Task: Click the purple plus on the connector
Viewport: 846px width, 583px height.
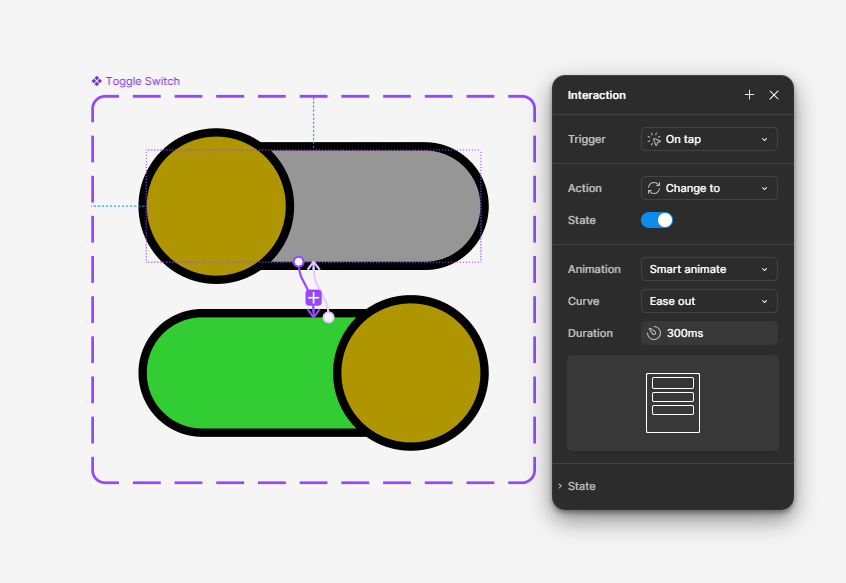Action: [313, 298]
